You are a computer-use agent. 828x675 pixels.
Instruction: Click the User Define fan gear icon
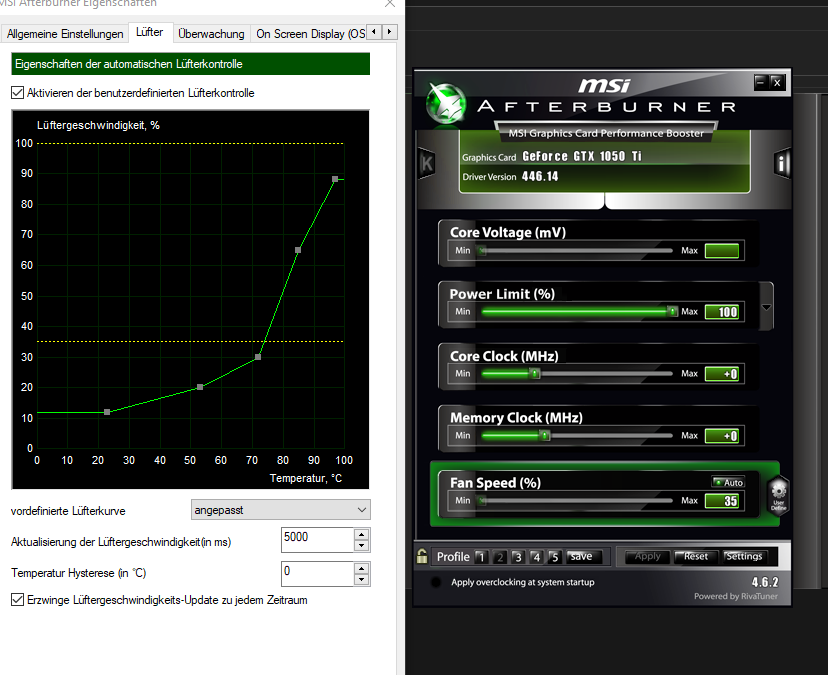[778, 495]
